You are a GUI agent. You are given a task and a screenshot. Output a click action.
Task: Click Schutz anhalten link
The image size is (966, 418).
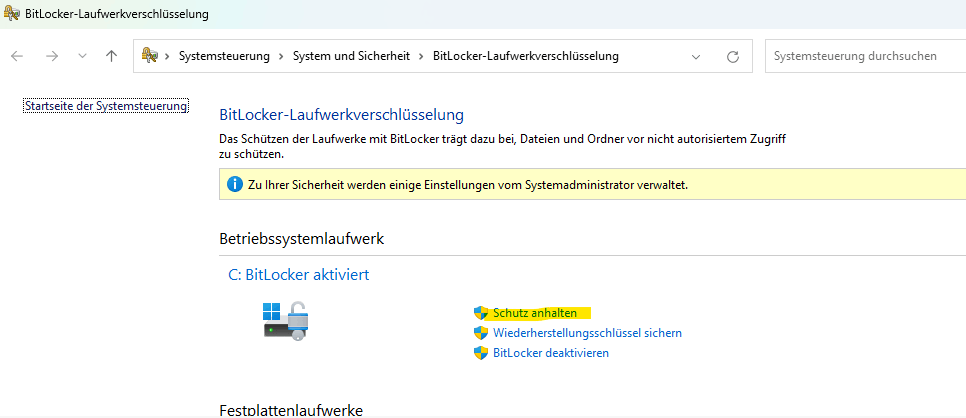click(535, 313)
